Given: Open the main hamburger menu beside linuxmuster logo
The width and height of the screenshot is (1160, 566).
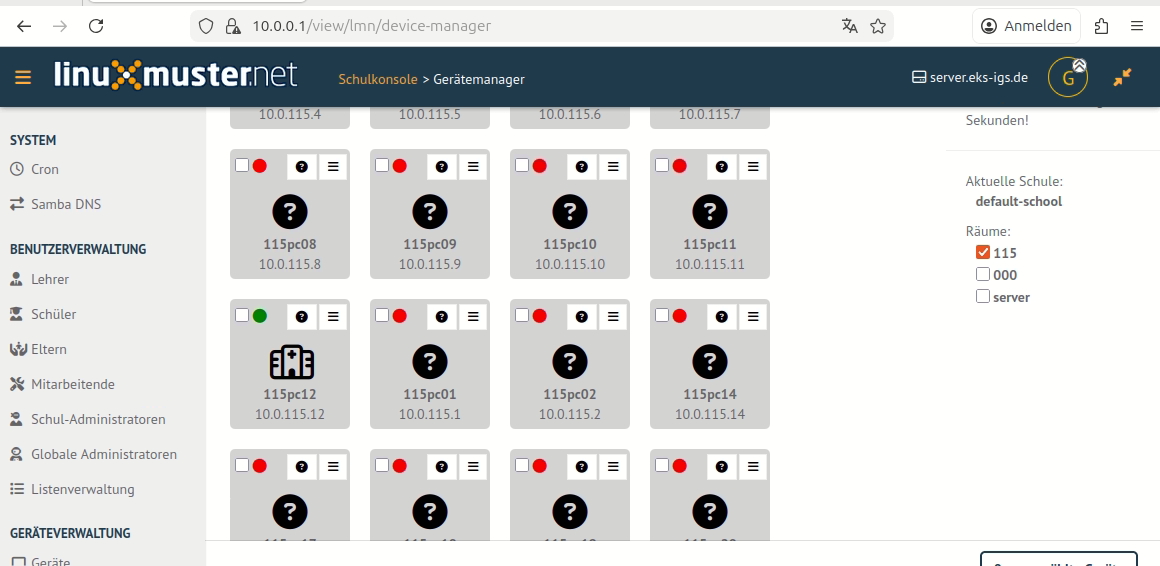Looking at the screenshot, I should point(23,77).
